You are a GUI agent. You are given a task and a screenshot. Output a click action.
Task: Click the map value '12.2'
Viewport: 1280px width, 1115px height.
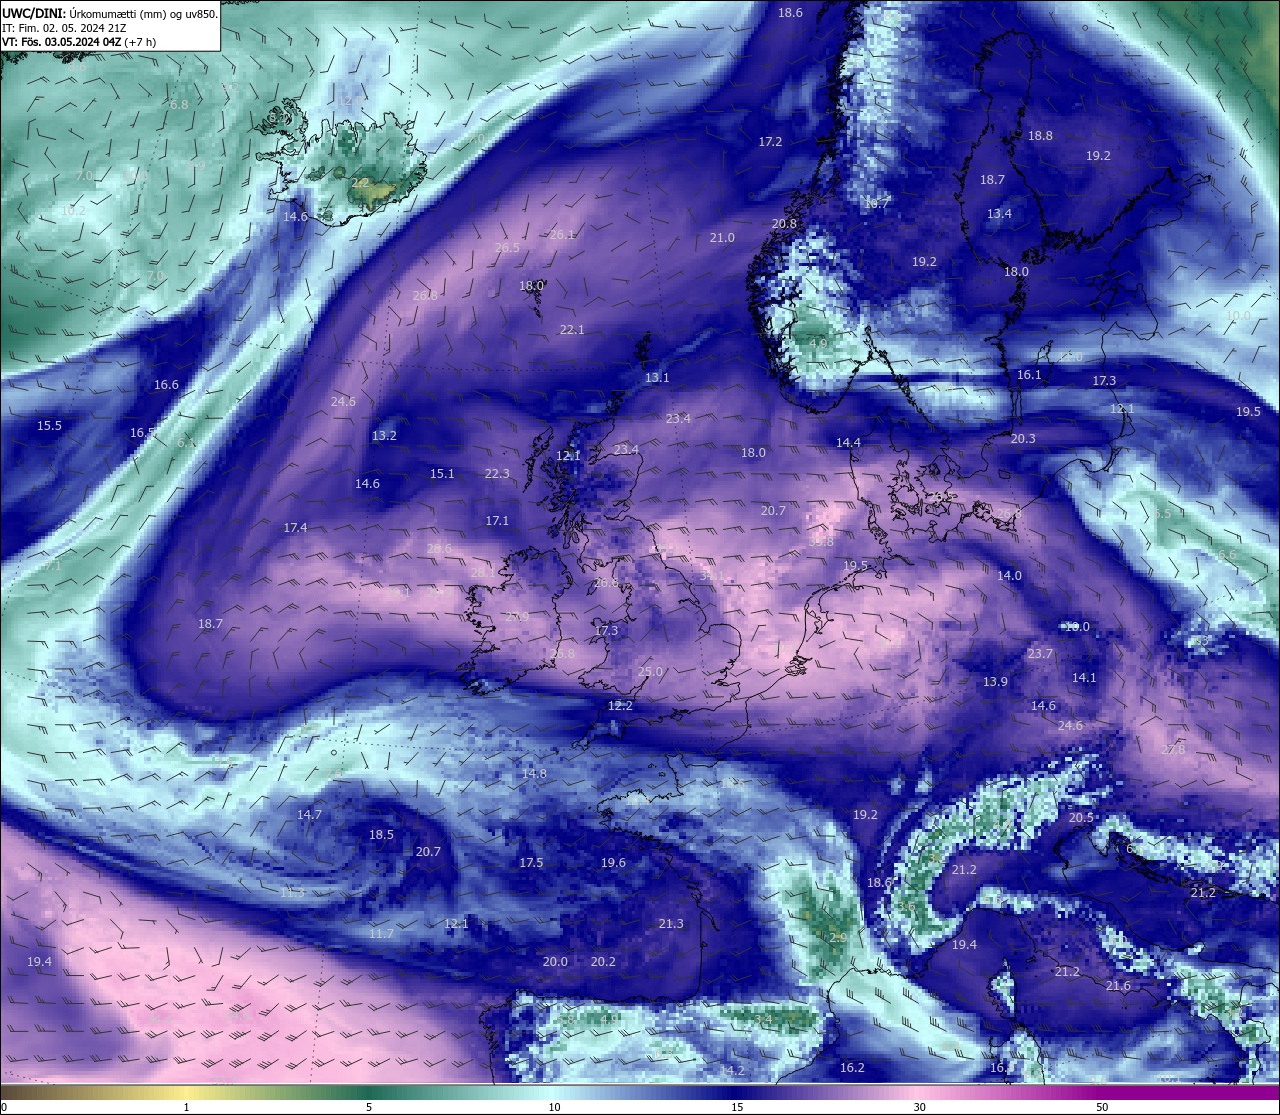[x=620, y=705]
